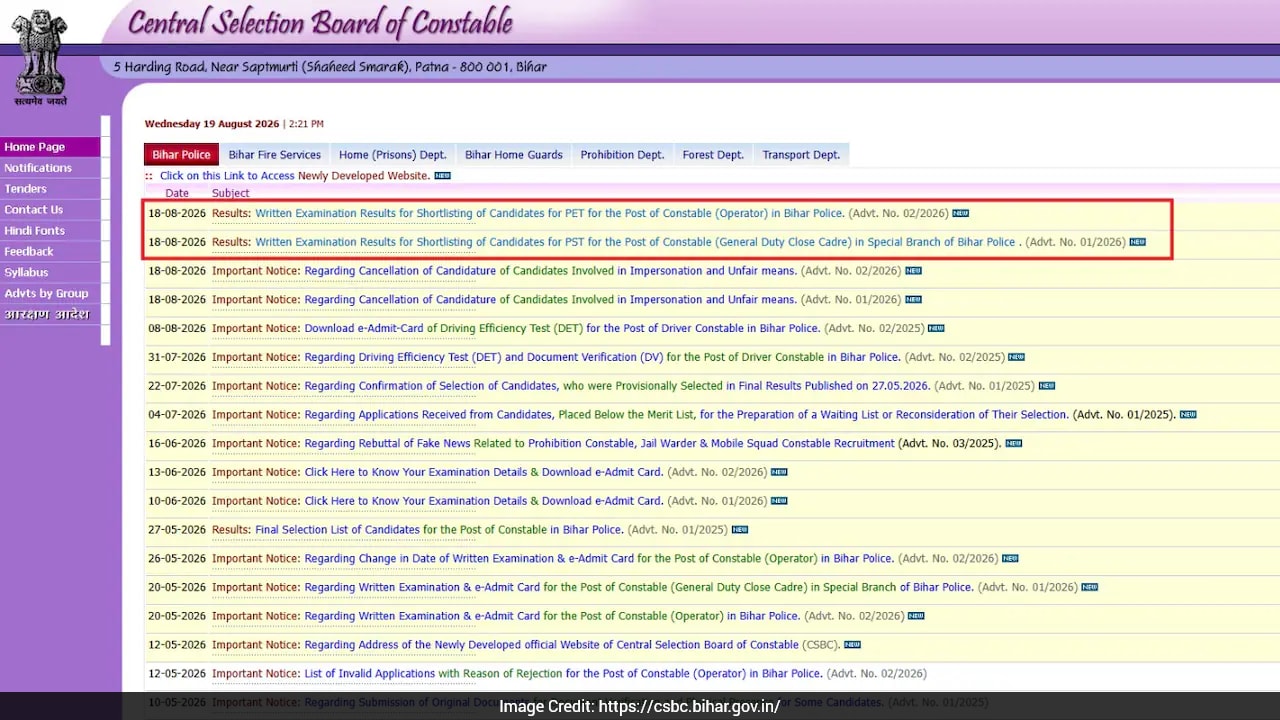The image size is (1280, 720).
Task: Click the NEW badge on the Final Selection List row
Action: point(739,530)
